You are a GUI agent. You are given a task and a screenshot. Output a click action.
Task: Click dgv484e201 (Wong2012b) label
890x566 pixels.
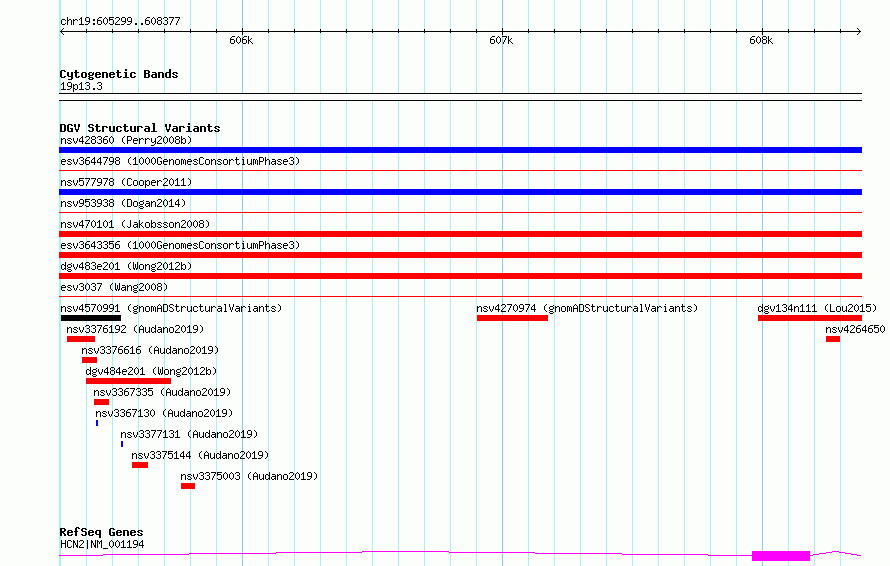tap(151, 371)
